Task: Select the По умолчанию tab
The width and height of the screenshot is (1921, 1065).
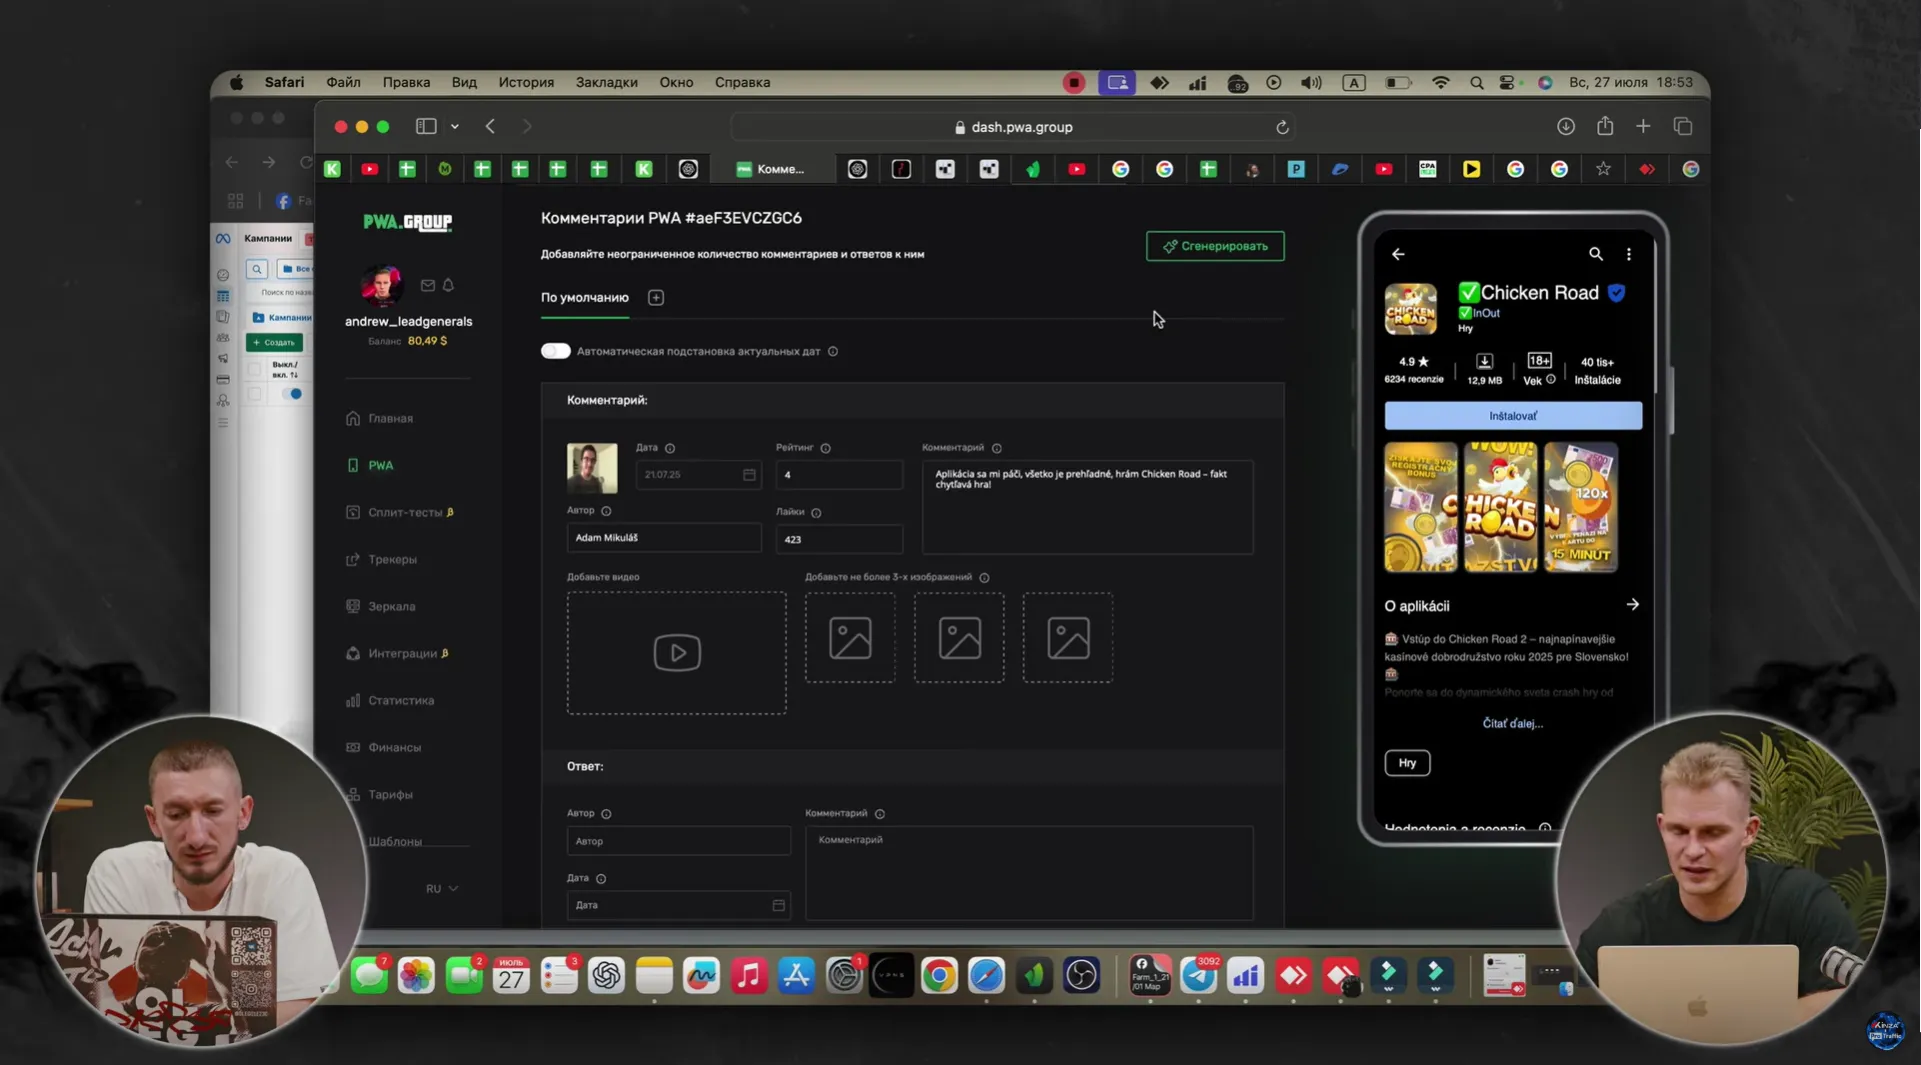Action: pyautogui.click(x=585, y=298)
